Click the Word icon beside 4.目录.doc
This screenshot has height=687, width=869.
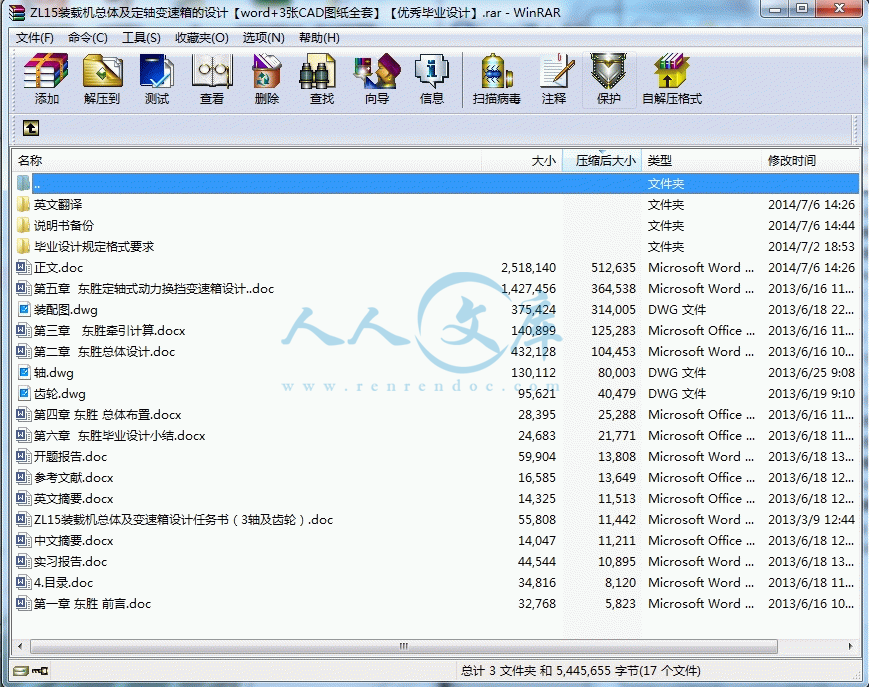(23, 582)
